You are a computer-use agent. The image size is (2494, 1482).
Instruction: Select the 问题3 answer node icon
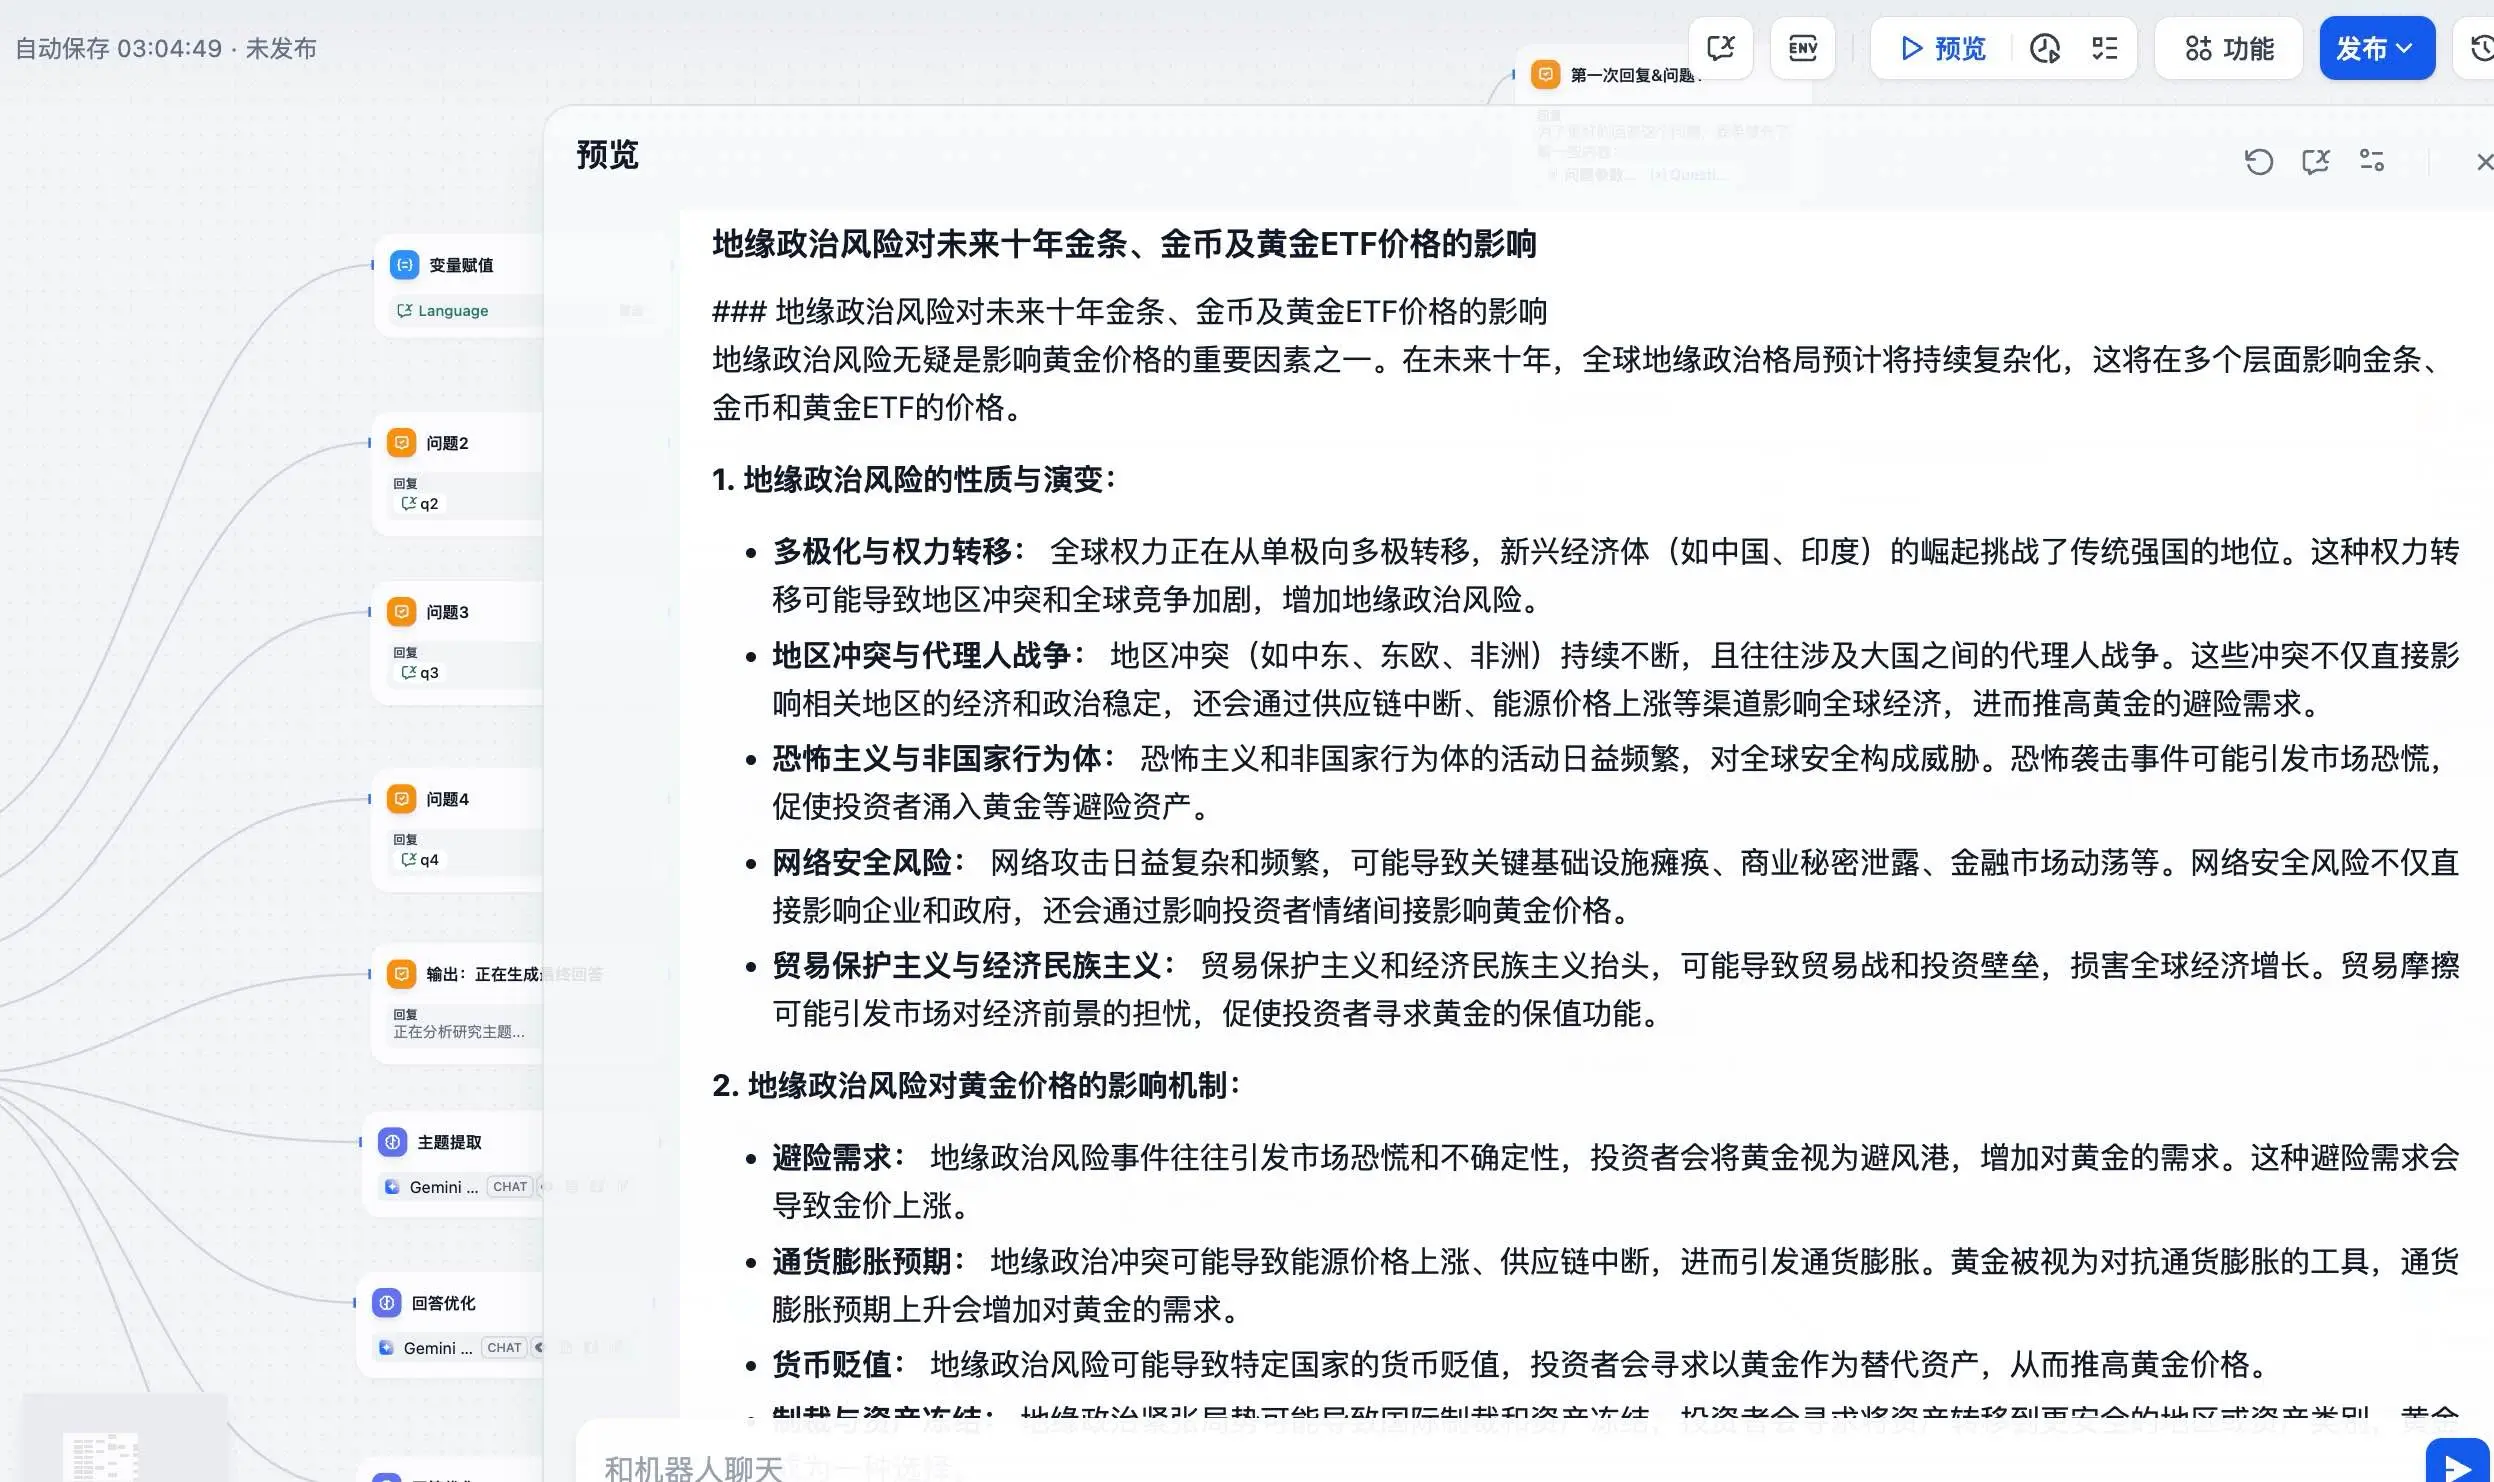coord(401,611)
